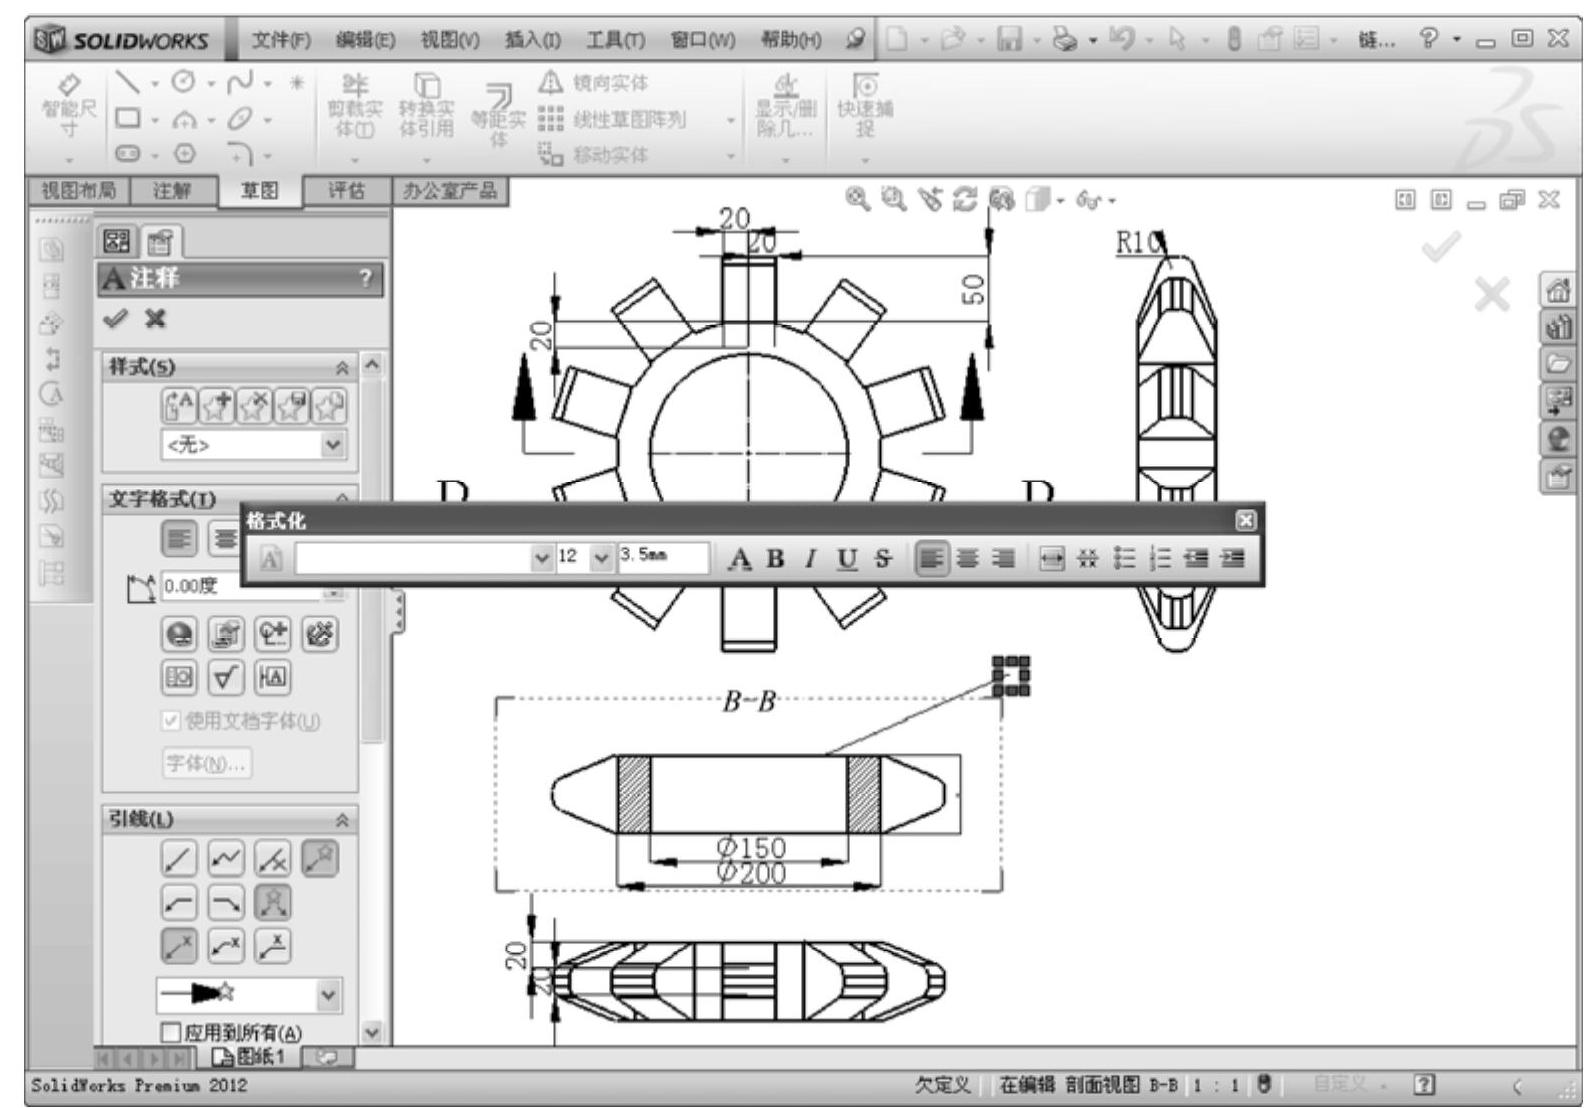Viewport: 1584px width, 1108px height.
Task: Open the 工具(T) menu
Action: 615,40
